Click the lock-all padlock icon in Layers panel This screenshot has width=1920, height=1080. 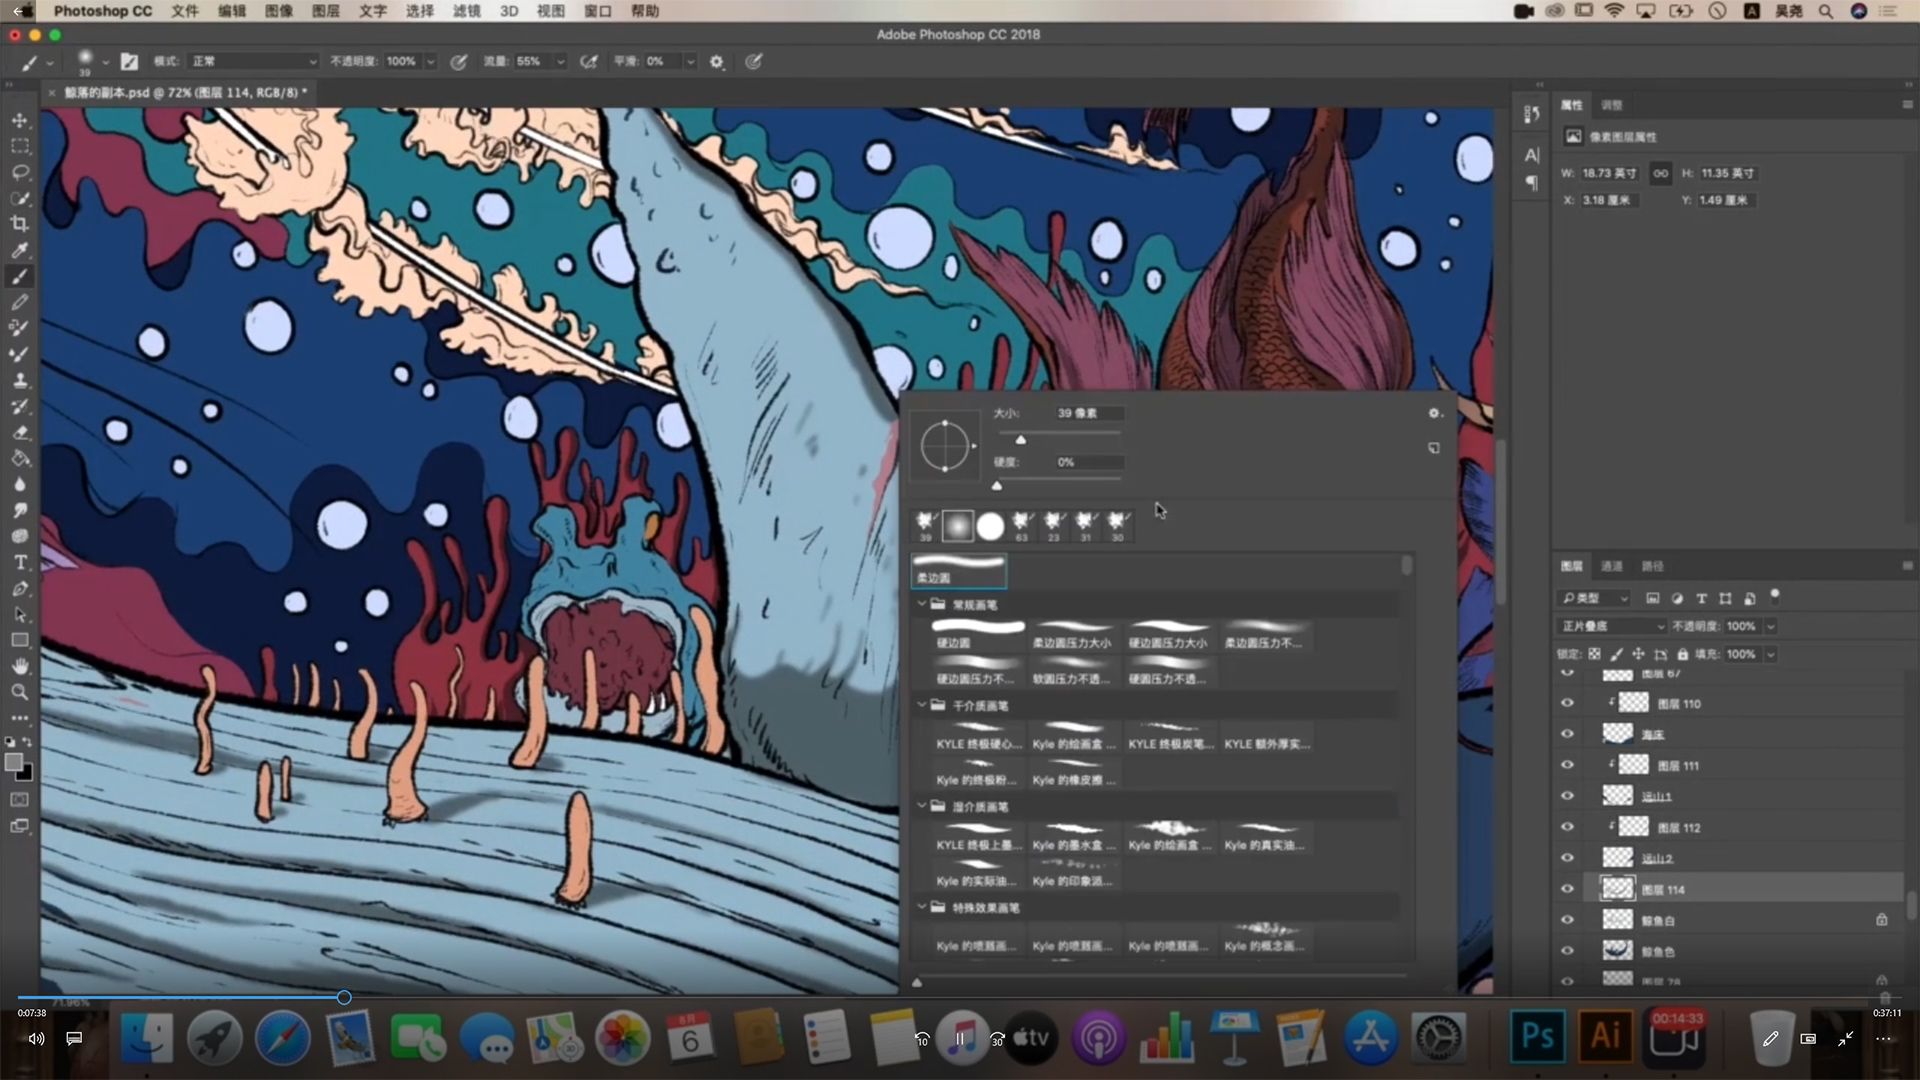coord(1682,654)
